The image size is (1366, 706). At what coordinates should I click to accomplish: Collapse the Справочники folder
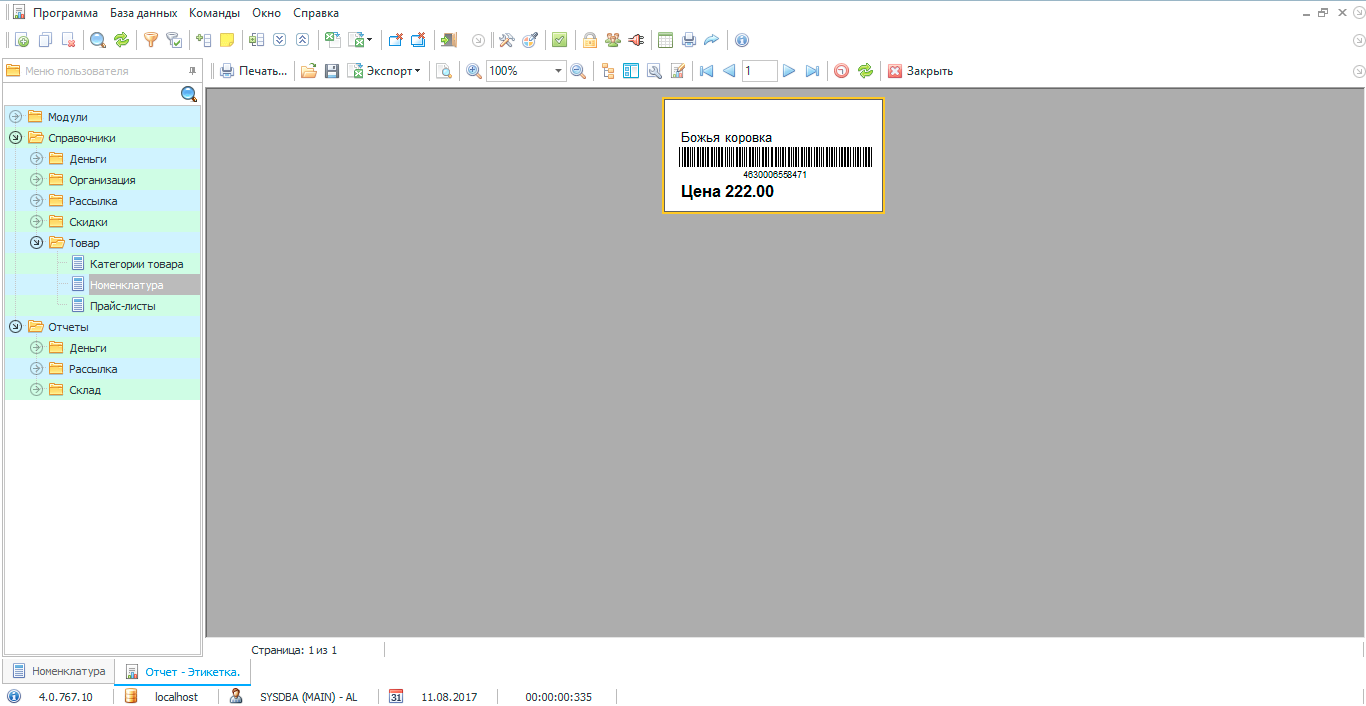pos(15,138)
